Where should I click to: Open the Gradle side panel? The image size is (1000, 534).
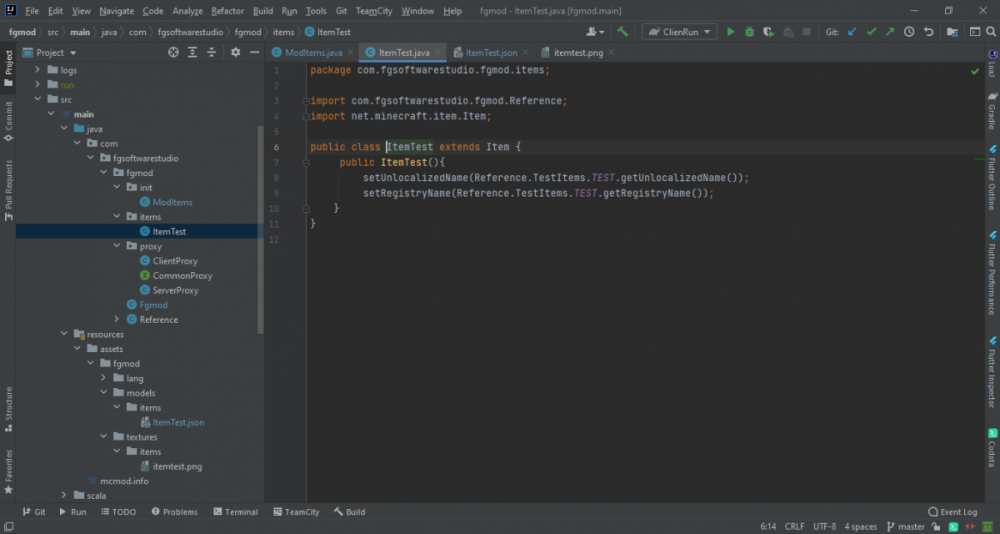(992, 111)
